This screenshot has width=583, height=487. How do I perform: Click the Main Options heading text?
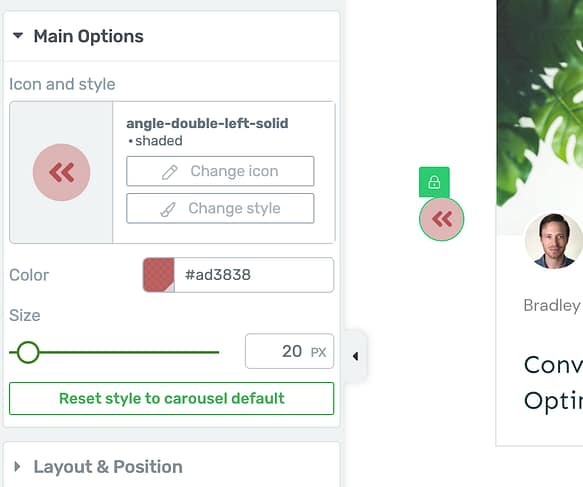88,36
